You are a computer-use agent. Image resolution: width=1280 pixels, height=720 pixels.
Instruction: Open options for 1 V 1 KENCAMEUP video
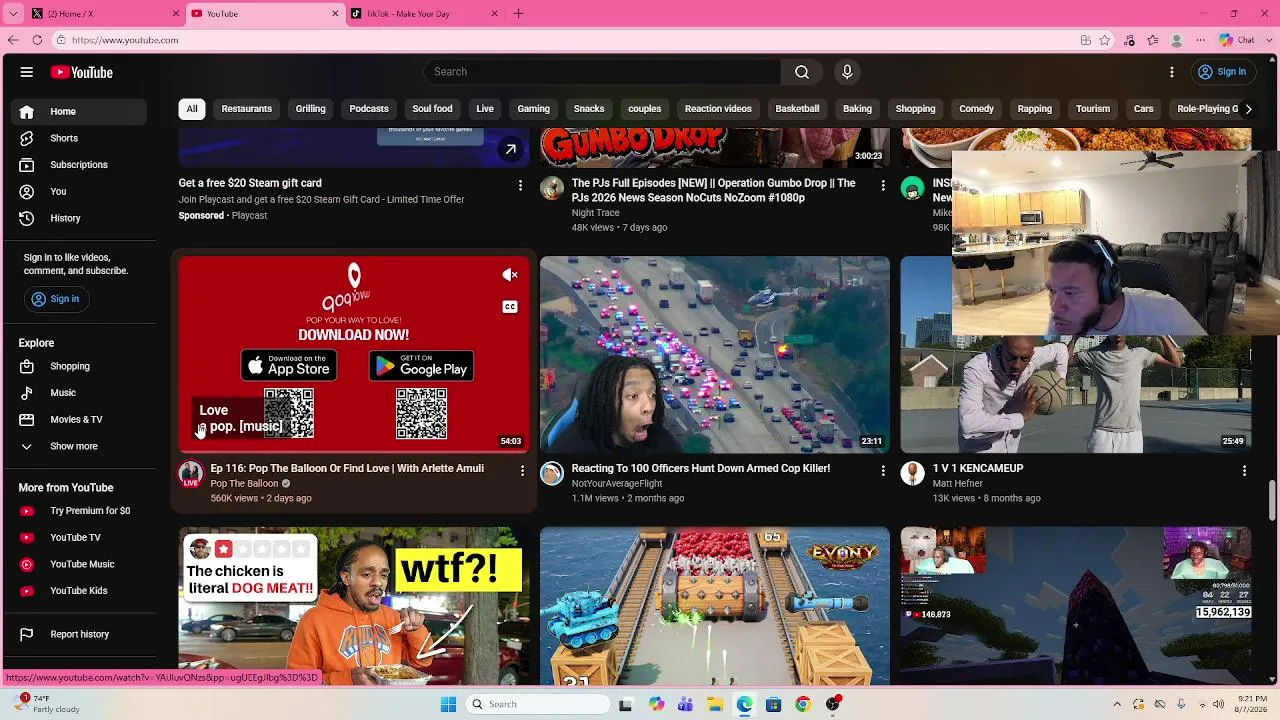1244,470
